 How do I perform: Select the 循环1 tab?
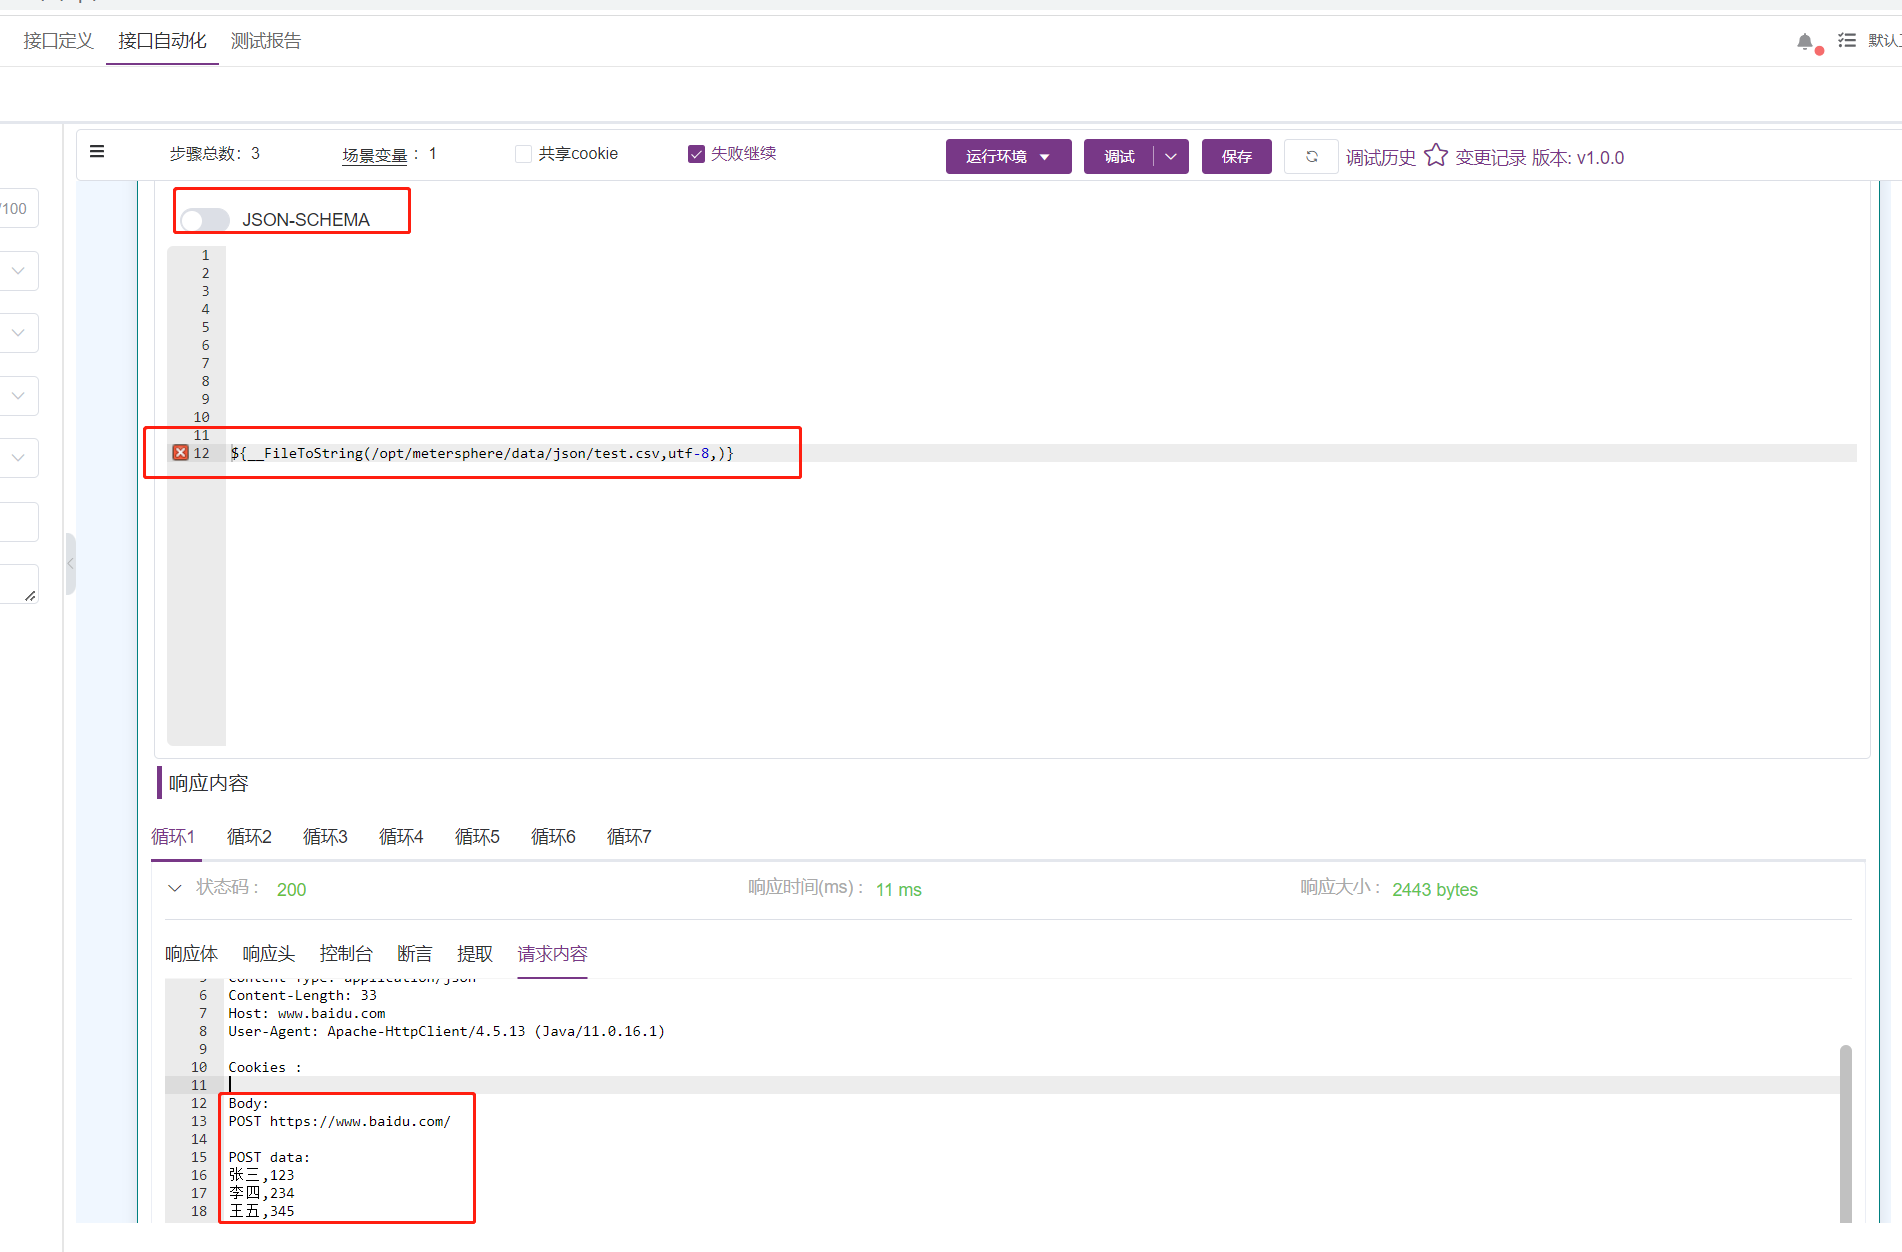tap(173, 837)
